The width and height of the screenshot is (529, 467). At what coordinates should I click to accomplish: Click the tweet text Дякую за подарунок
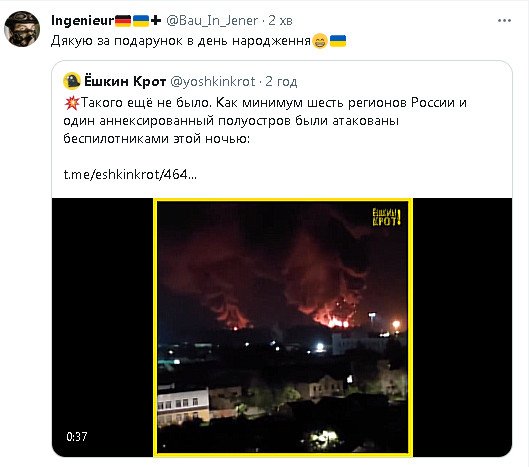(180, 41)
